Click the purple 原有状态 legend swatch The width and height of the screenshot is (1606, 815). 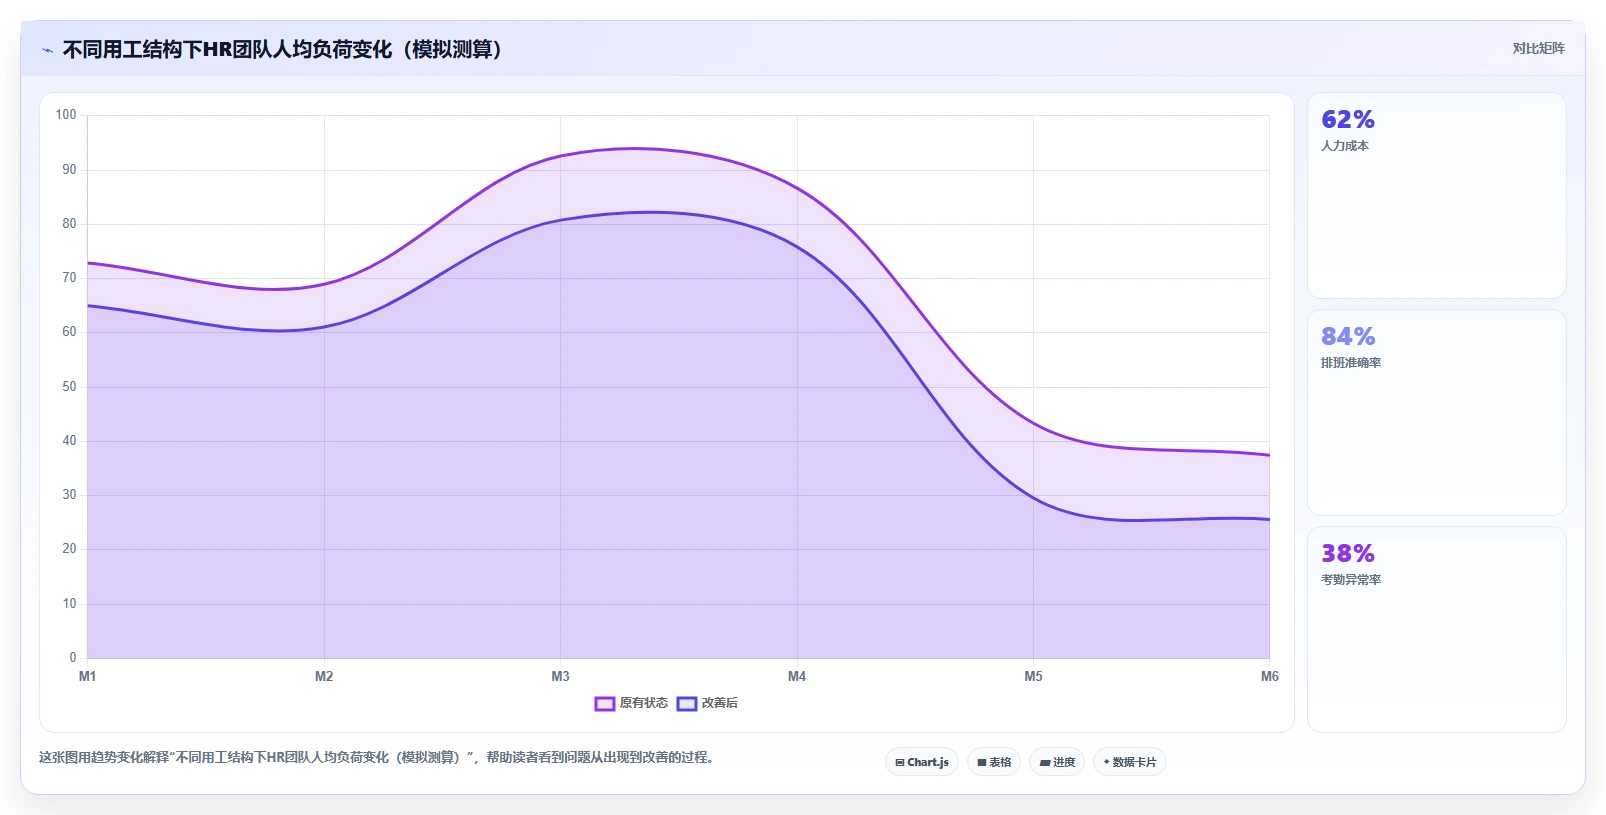pos(604,704)
